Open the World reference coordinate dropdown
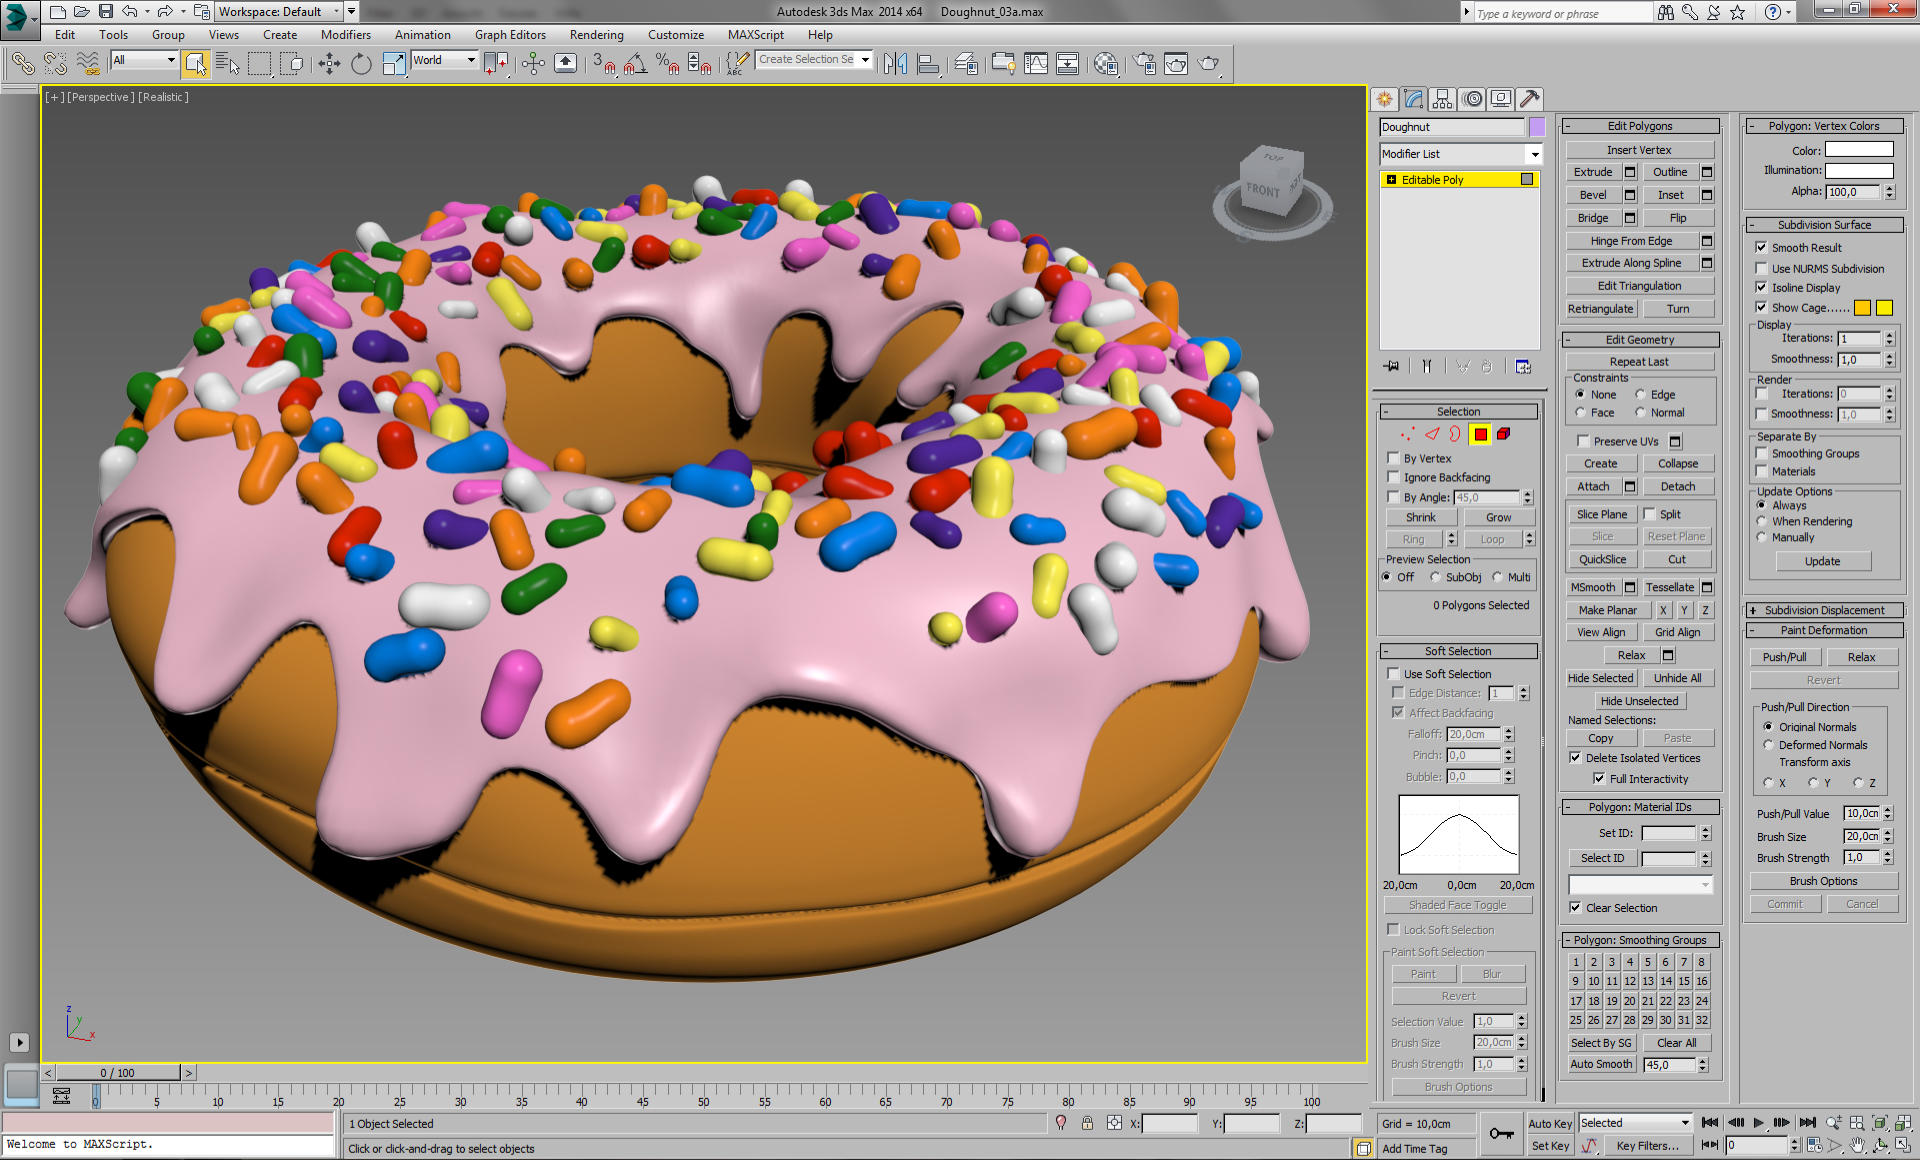 pyautogui.click(x=444, y=60)
